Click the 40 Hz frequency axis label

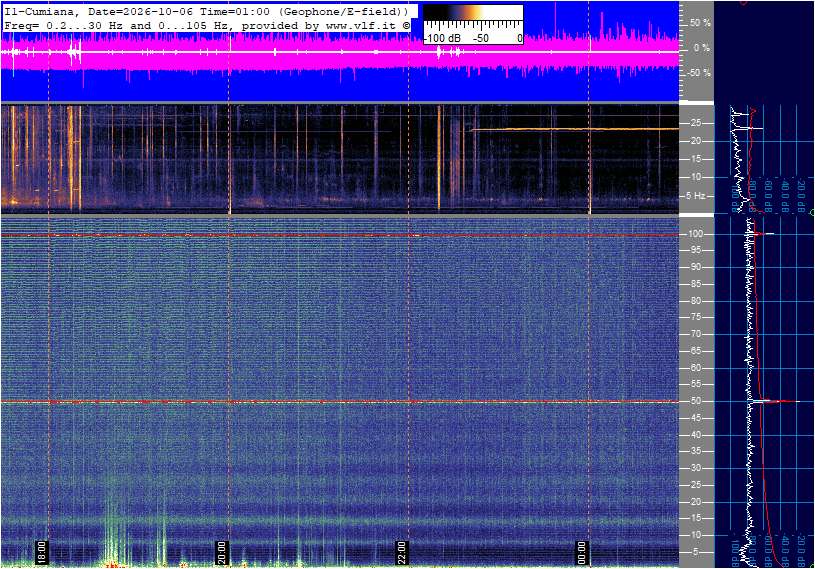click(695, 435)
